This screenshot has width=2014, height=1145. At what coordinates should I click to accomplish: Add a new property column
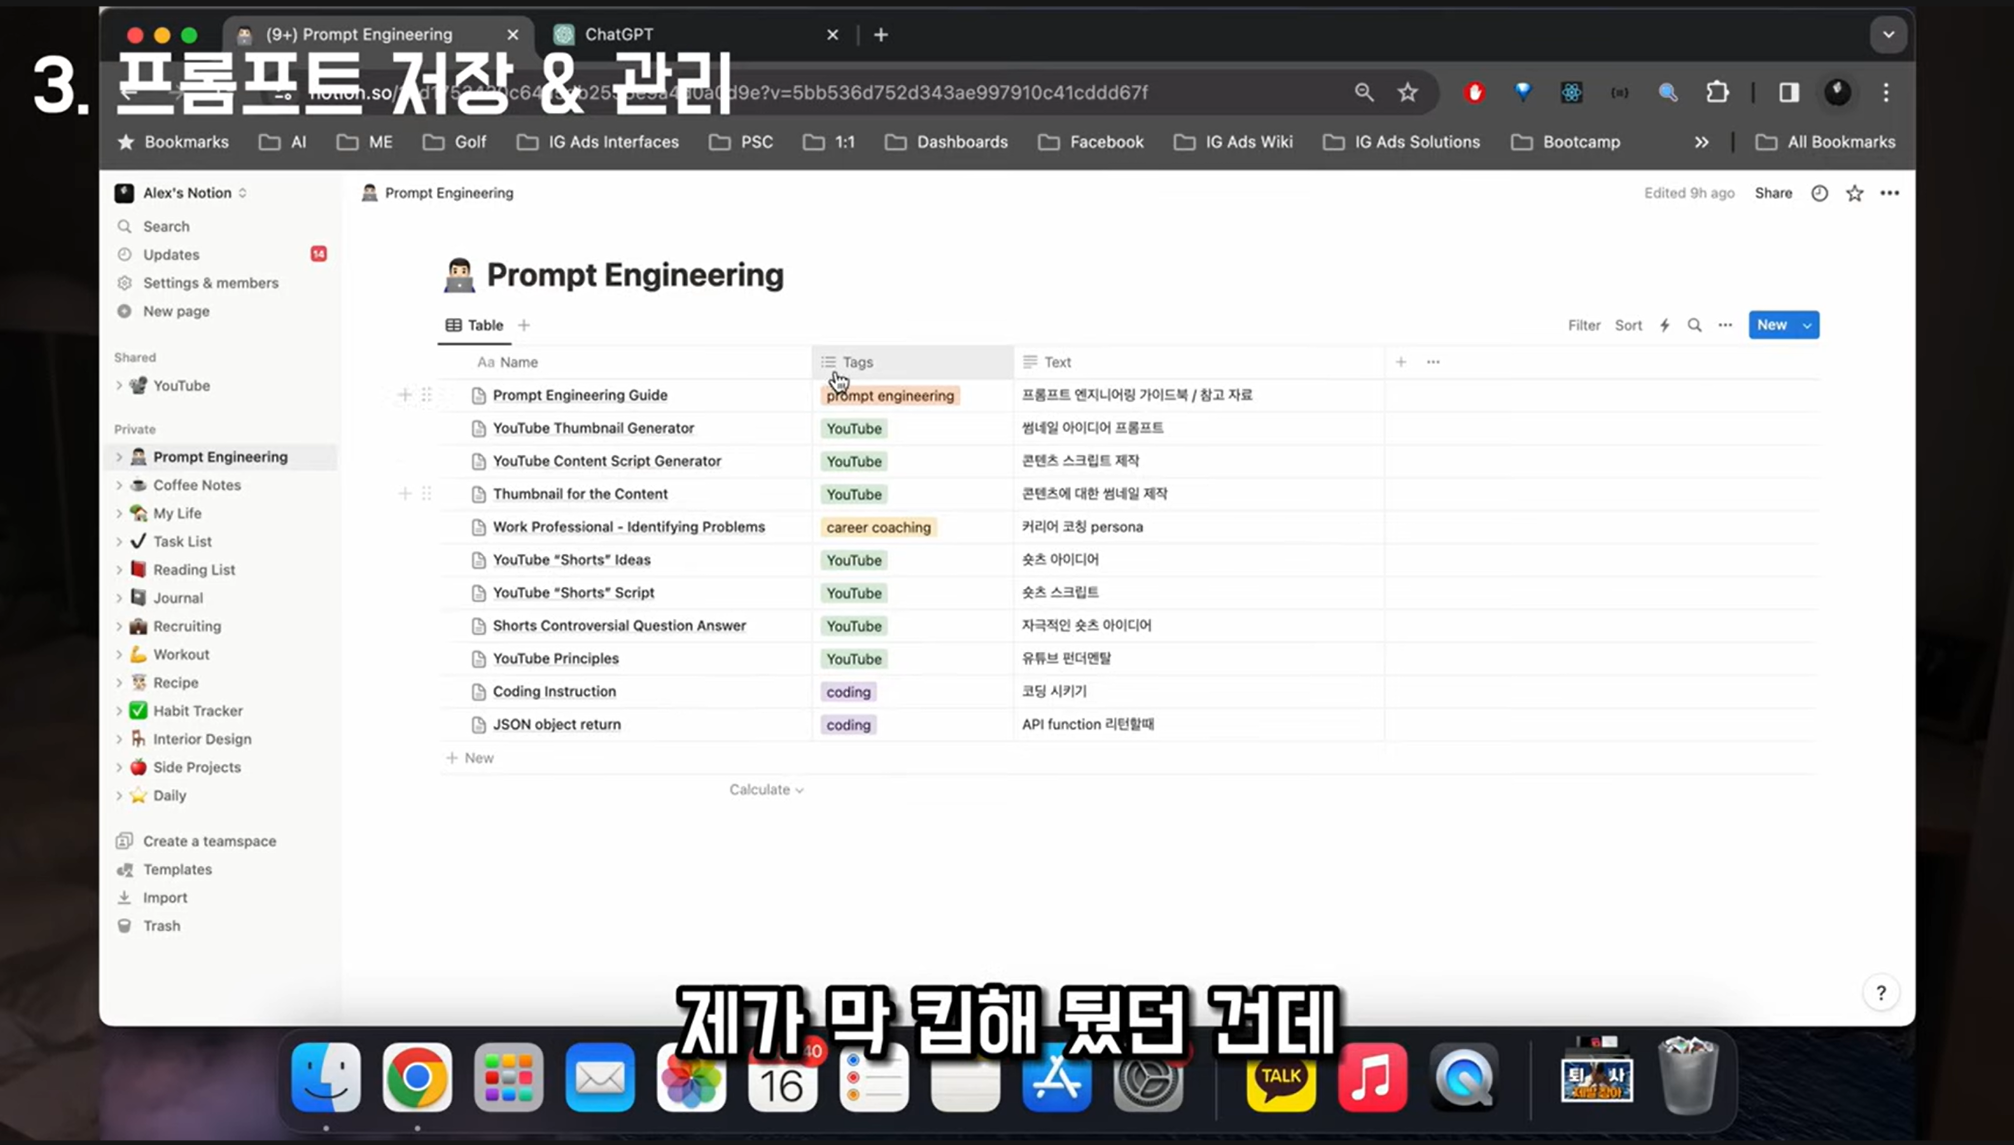tap(1401, 362)
